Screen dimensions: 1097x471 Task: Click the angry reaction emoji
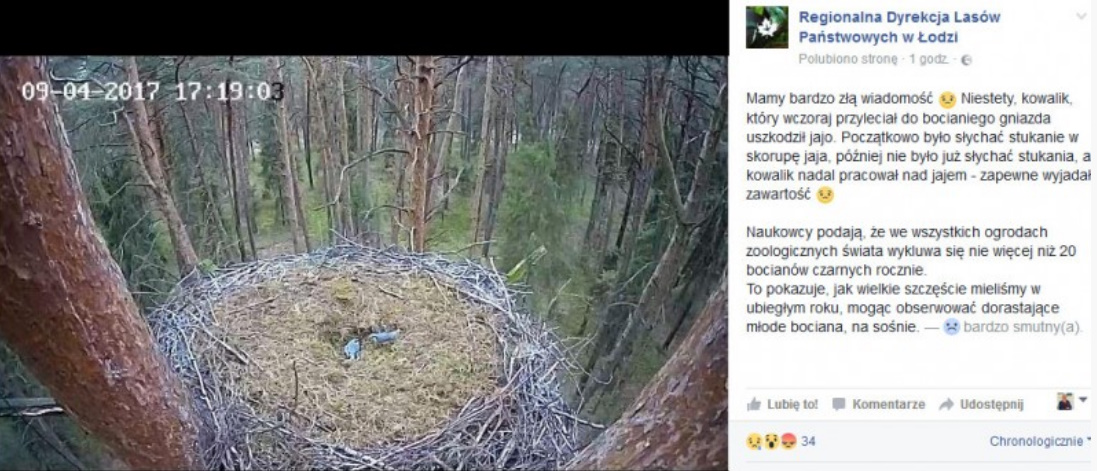click(788, 442)
